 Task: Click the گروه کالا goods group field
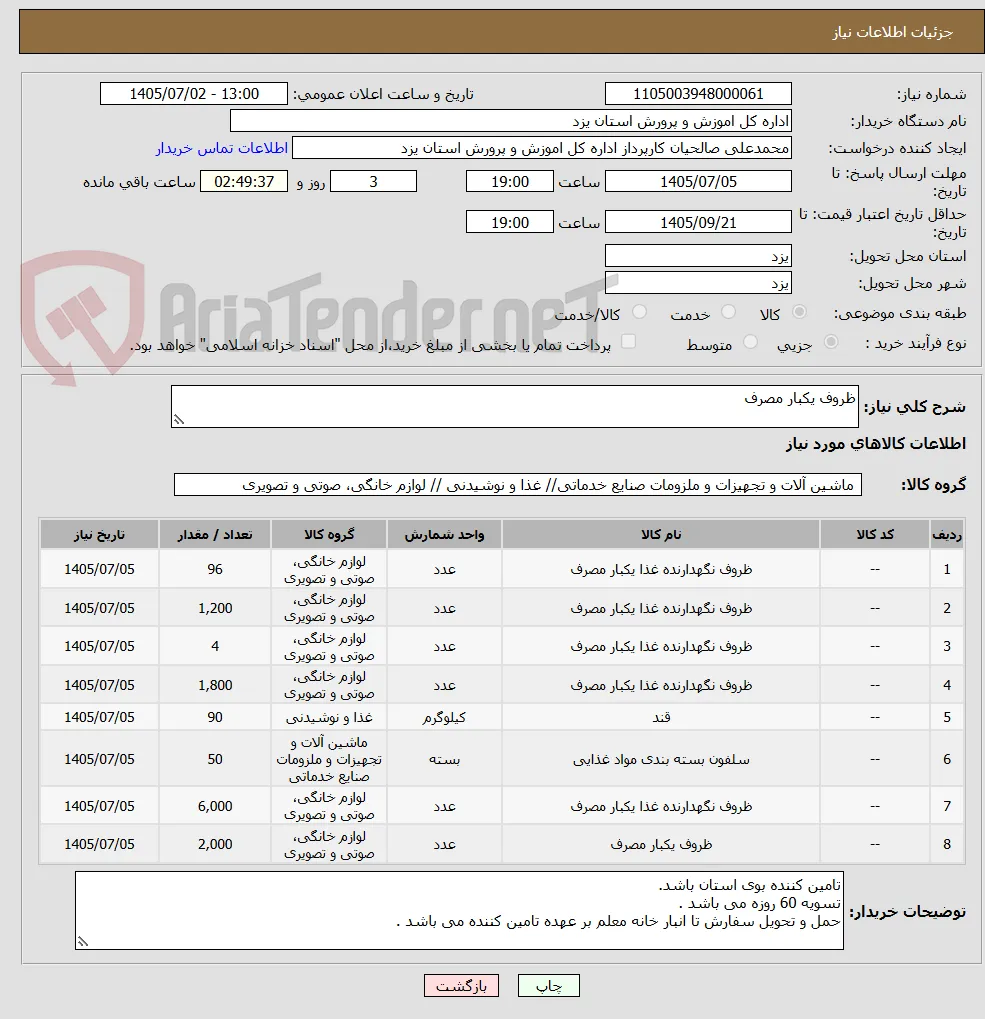(518, 485)
